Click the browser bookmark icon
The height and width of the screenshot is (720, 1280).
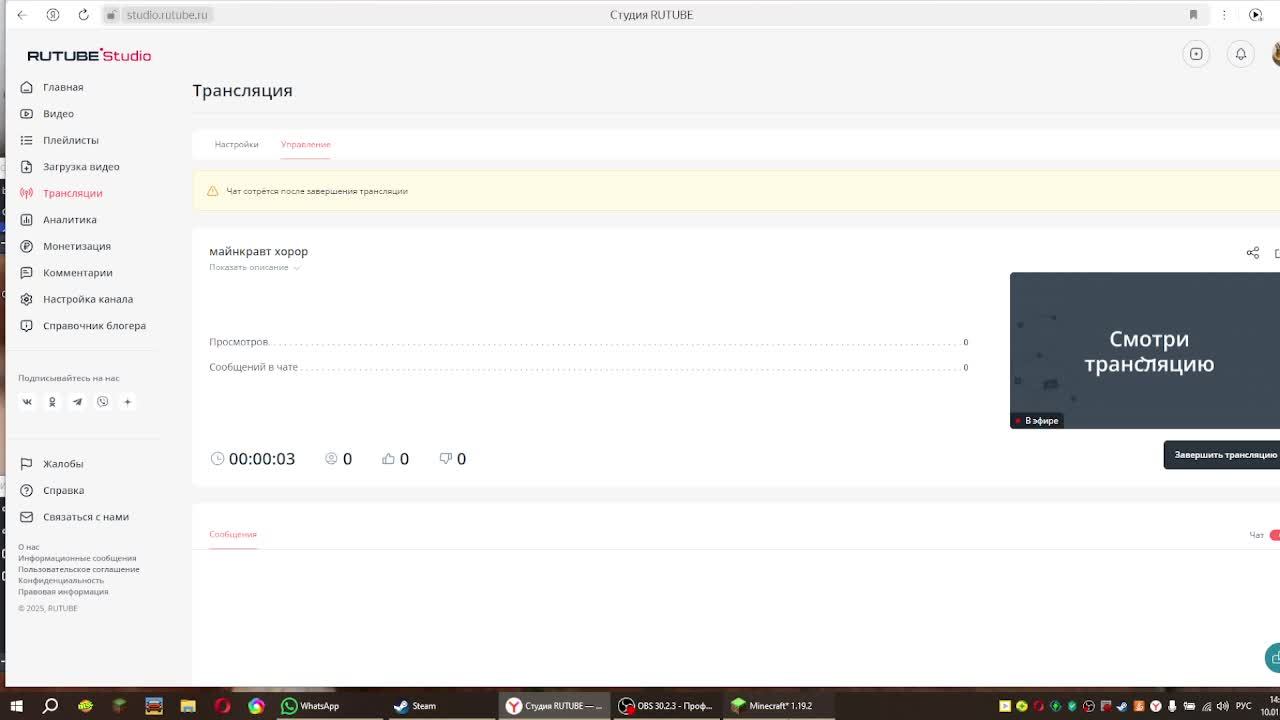pos(1193,15)
